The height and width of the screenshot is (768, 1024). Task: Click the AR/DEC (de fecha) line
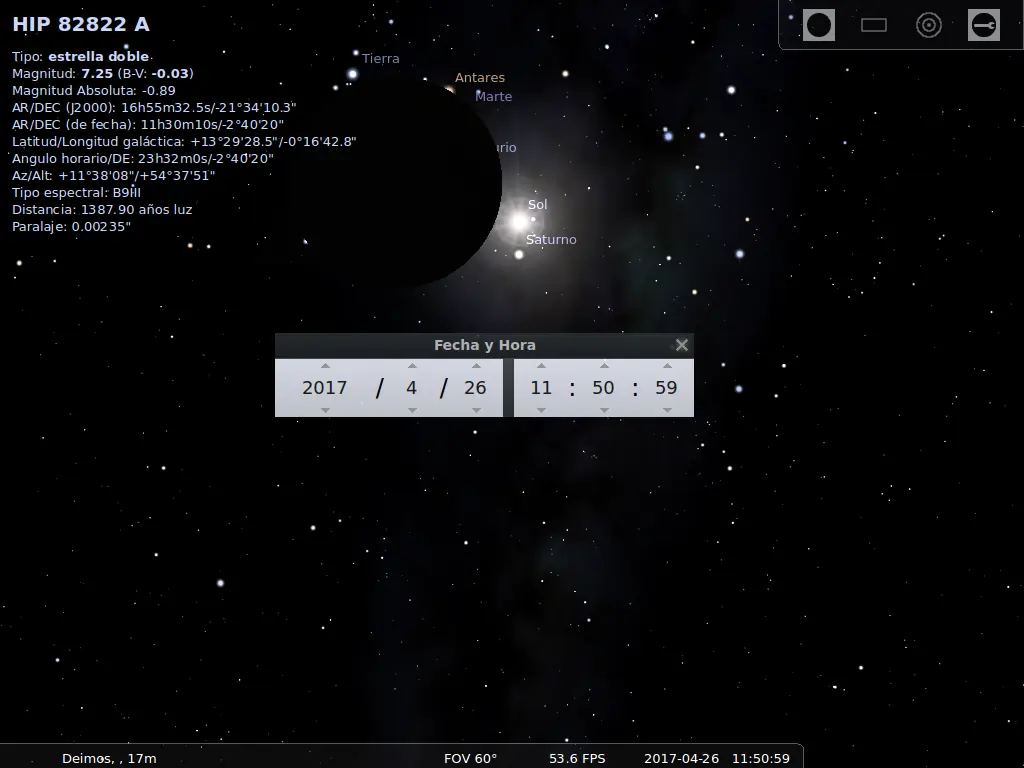[x=148, y=124]
